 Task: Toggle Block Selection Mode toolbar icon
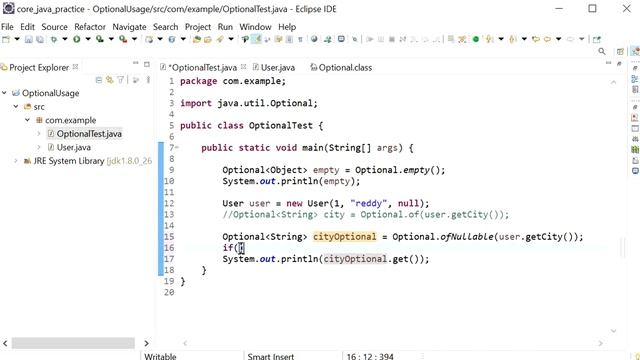289,39
